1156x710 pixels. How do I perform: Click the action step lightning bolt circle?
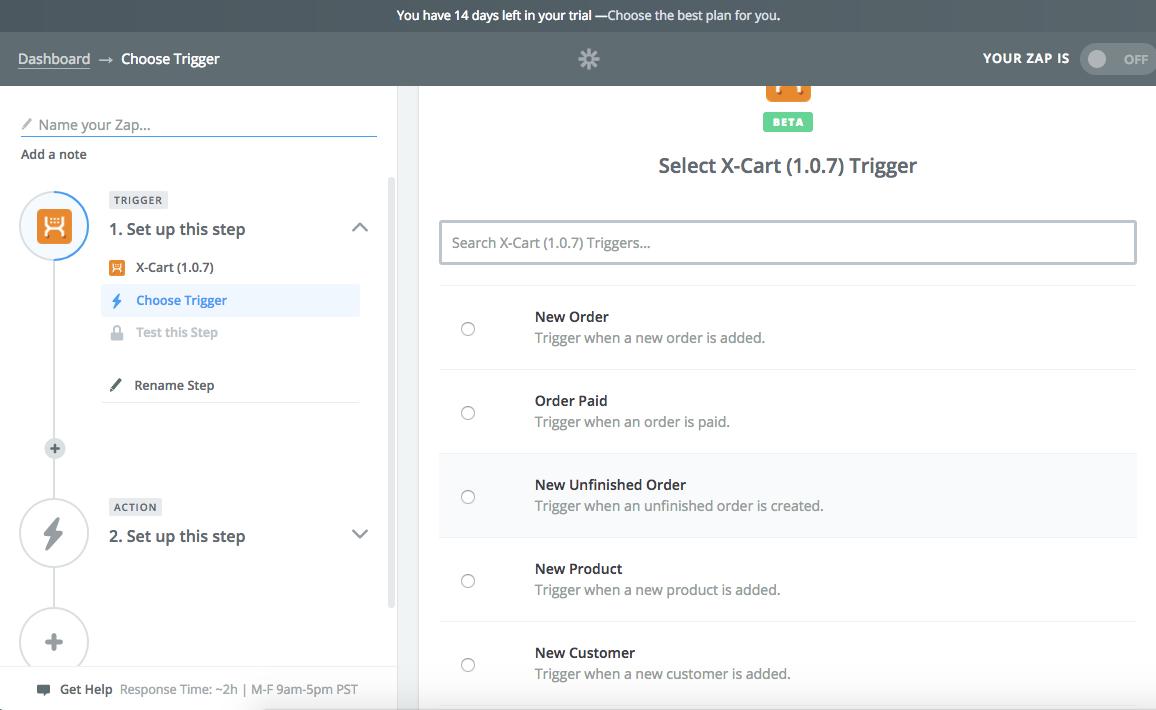pyautogui.click(x=54, y=533)
